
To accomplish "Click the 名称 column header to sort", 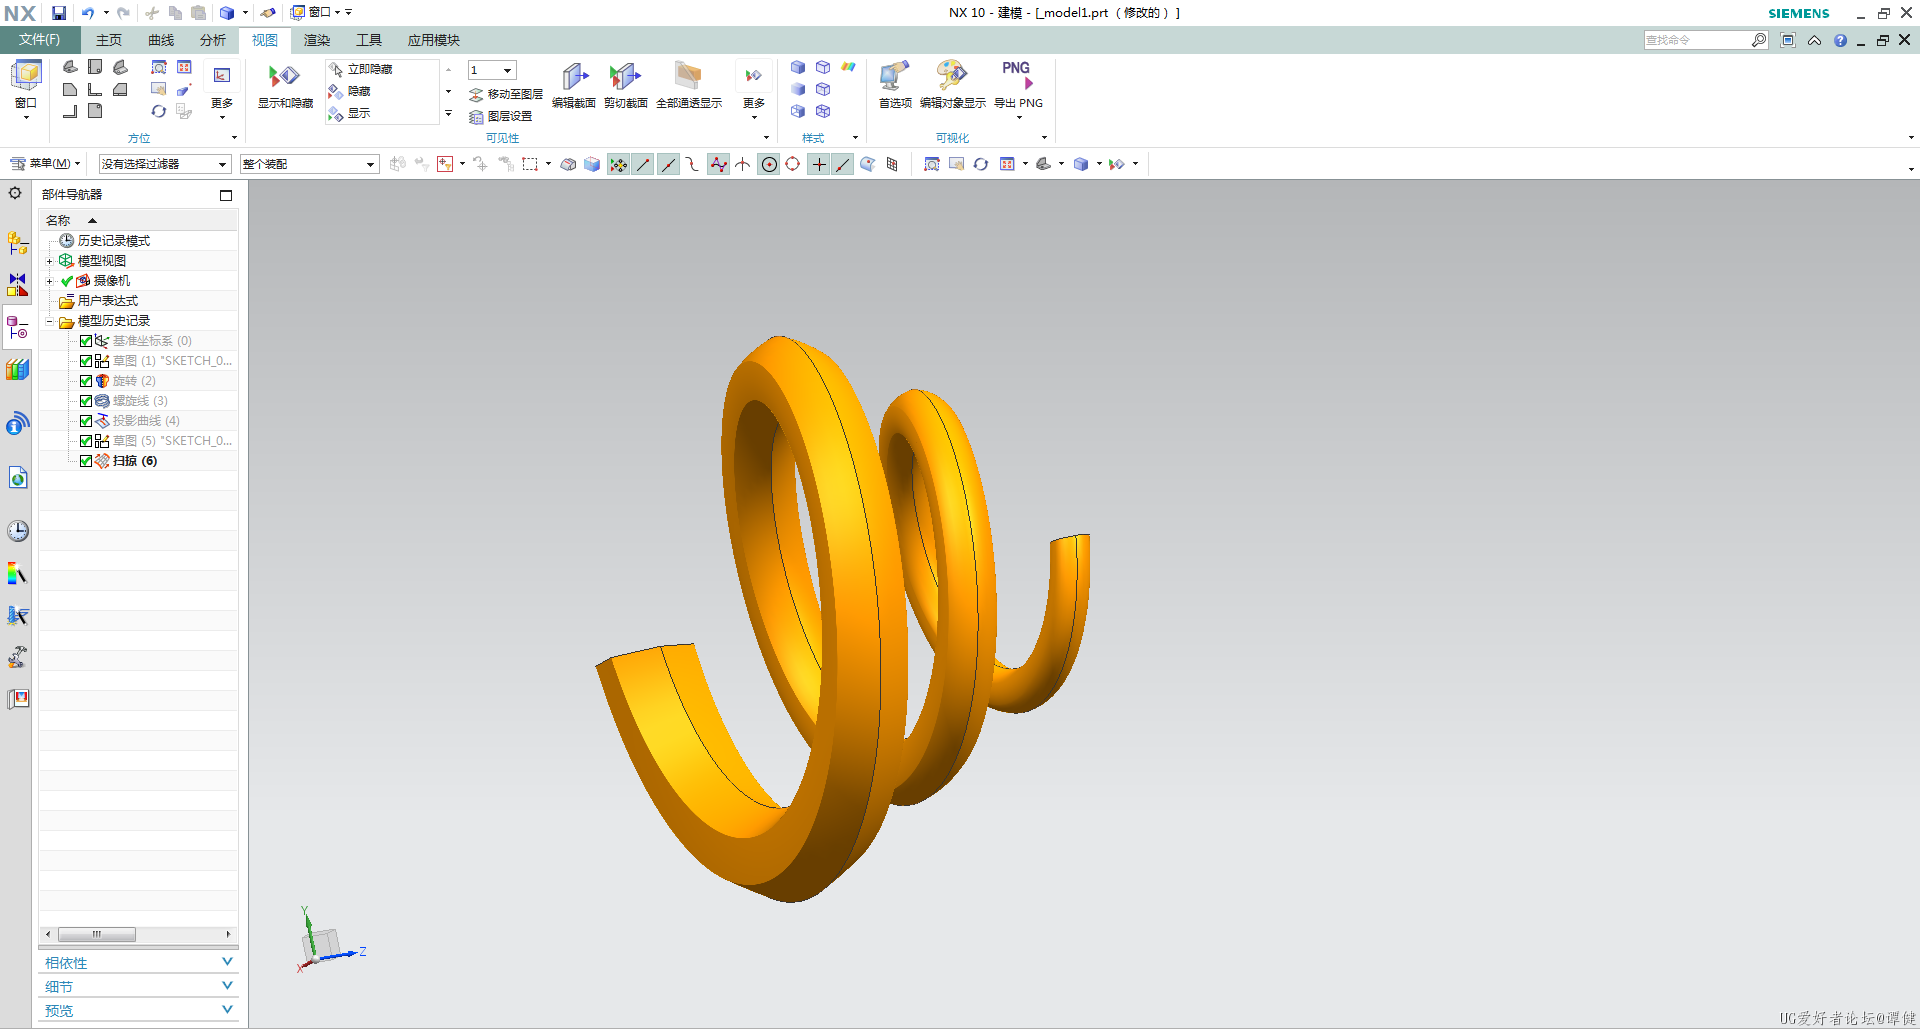I will tap(138, 220).
